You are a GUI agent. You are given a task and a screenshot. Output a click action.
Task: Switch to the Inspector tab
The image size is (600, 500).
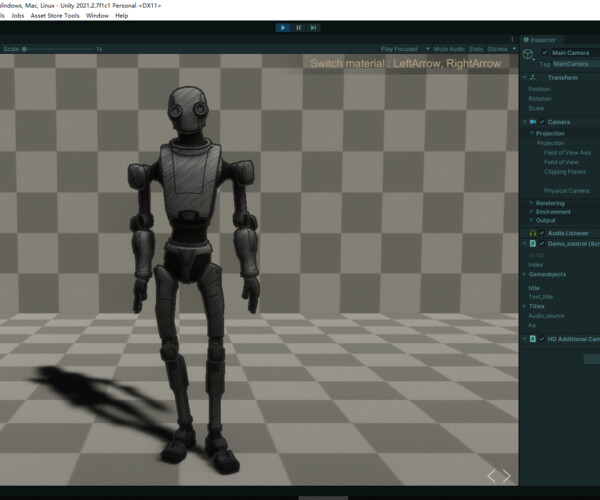point(543,40)
